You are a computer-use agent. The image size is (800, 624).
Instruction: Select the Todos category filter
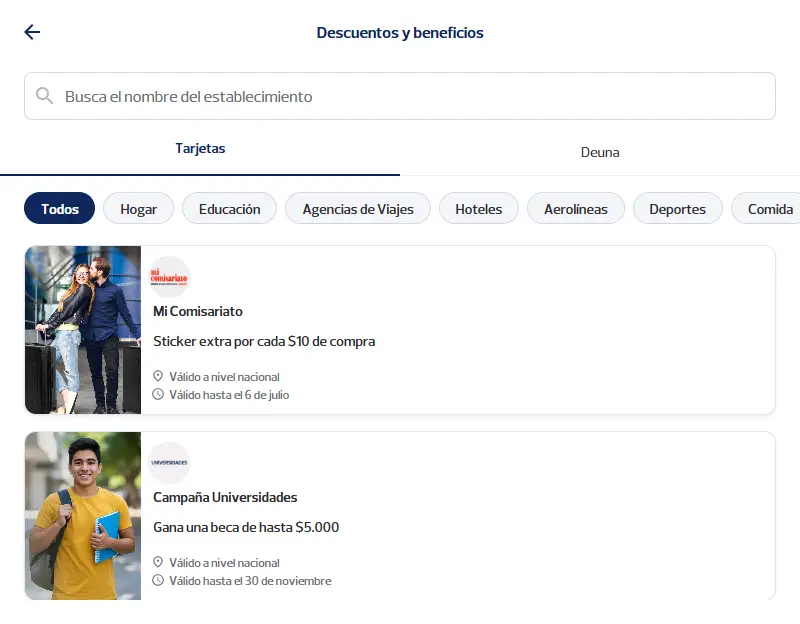pos(60,208)
